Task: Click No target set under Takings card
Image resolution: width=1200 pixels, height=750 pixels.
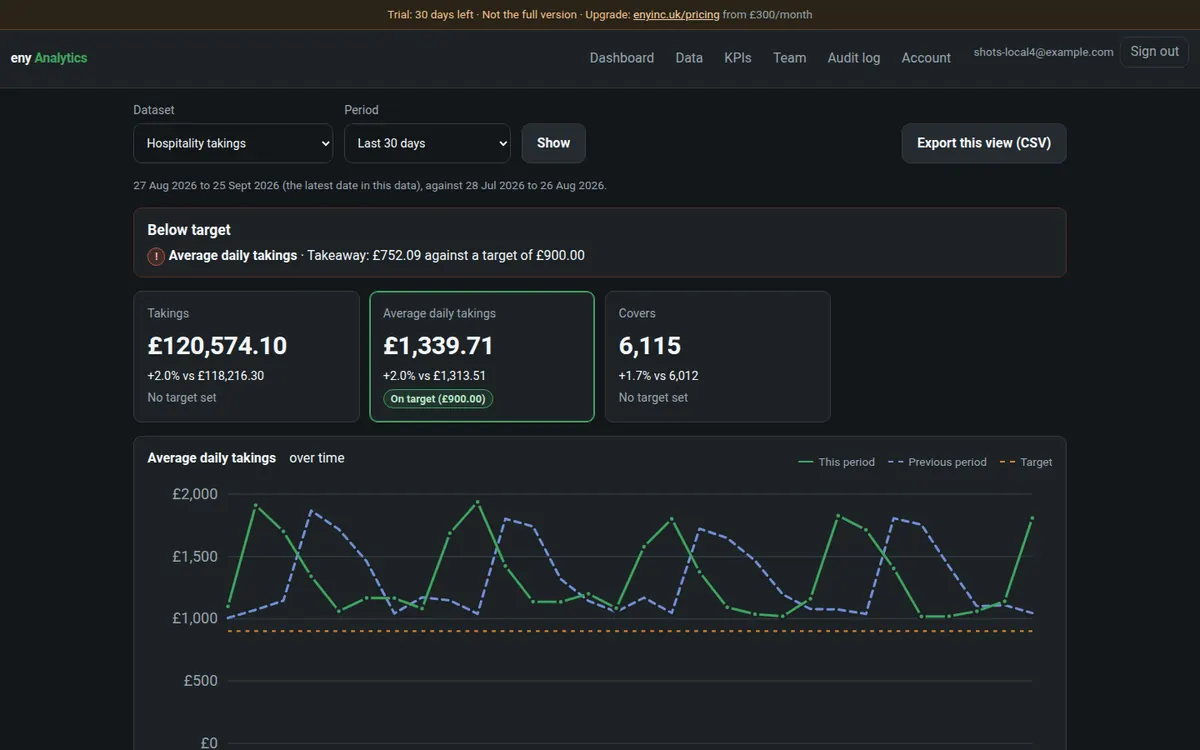Action: (182, 398)
